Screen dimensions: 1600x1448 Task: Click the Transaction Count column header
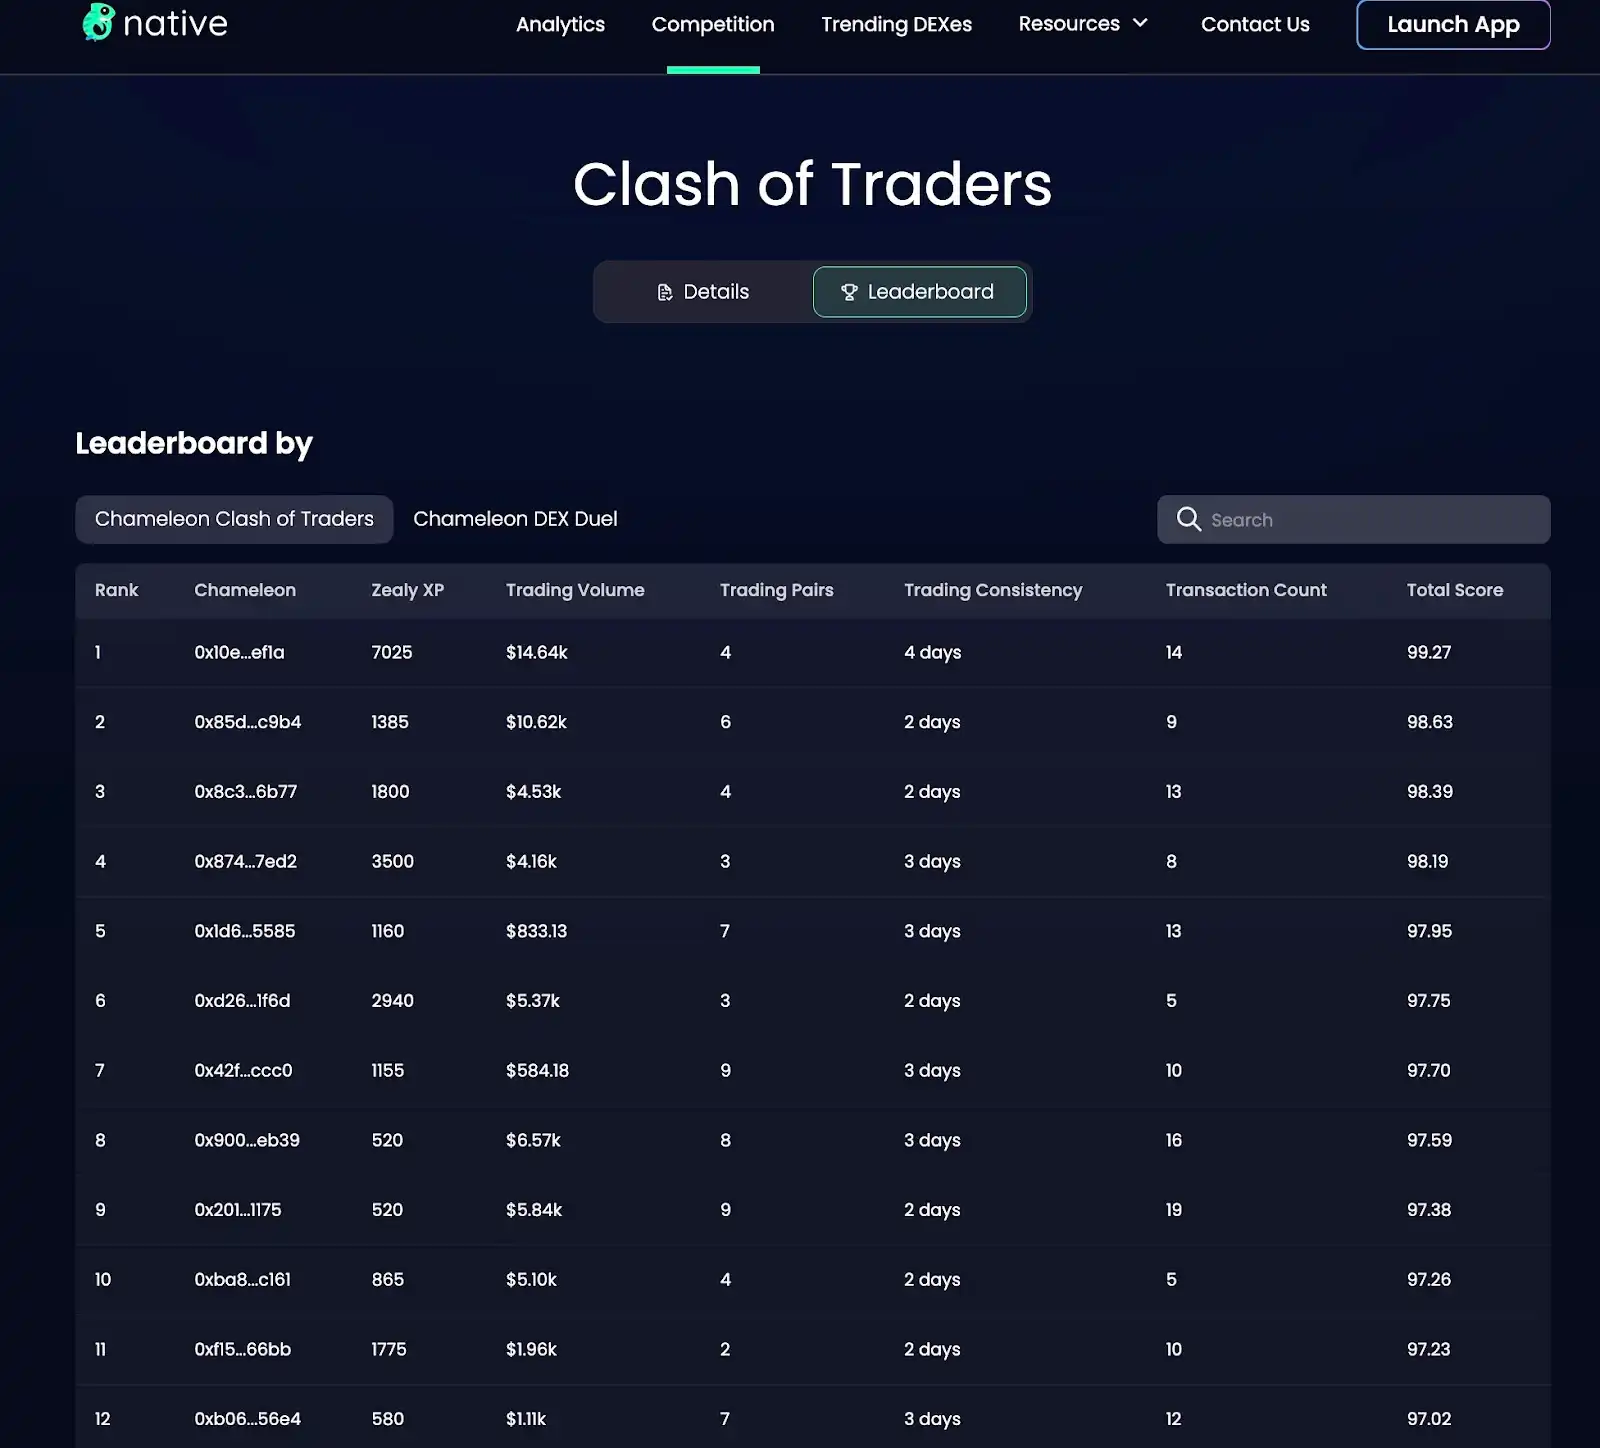pyautogui.click(x=1246, y=590)
